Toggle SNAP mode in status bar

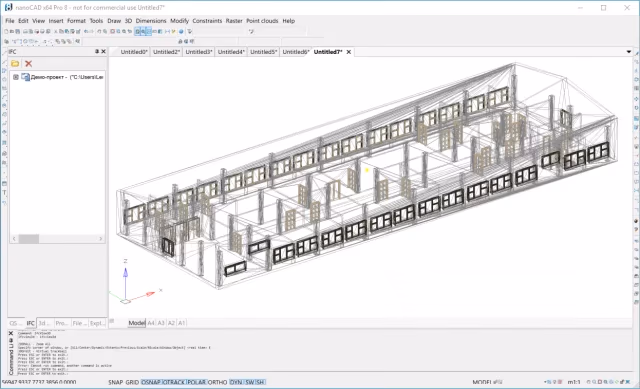coord(116,382)
